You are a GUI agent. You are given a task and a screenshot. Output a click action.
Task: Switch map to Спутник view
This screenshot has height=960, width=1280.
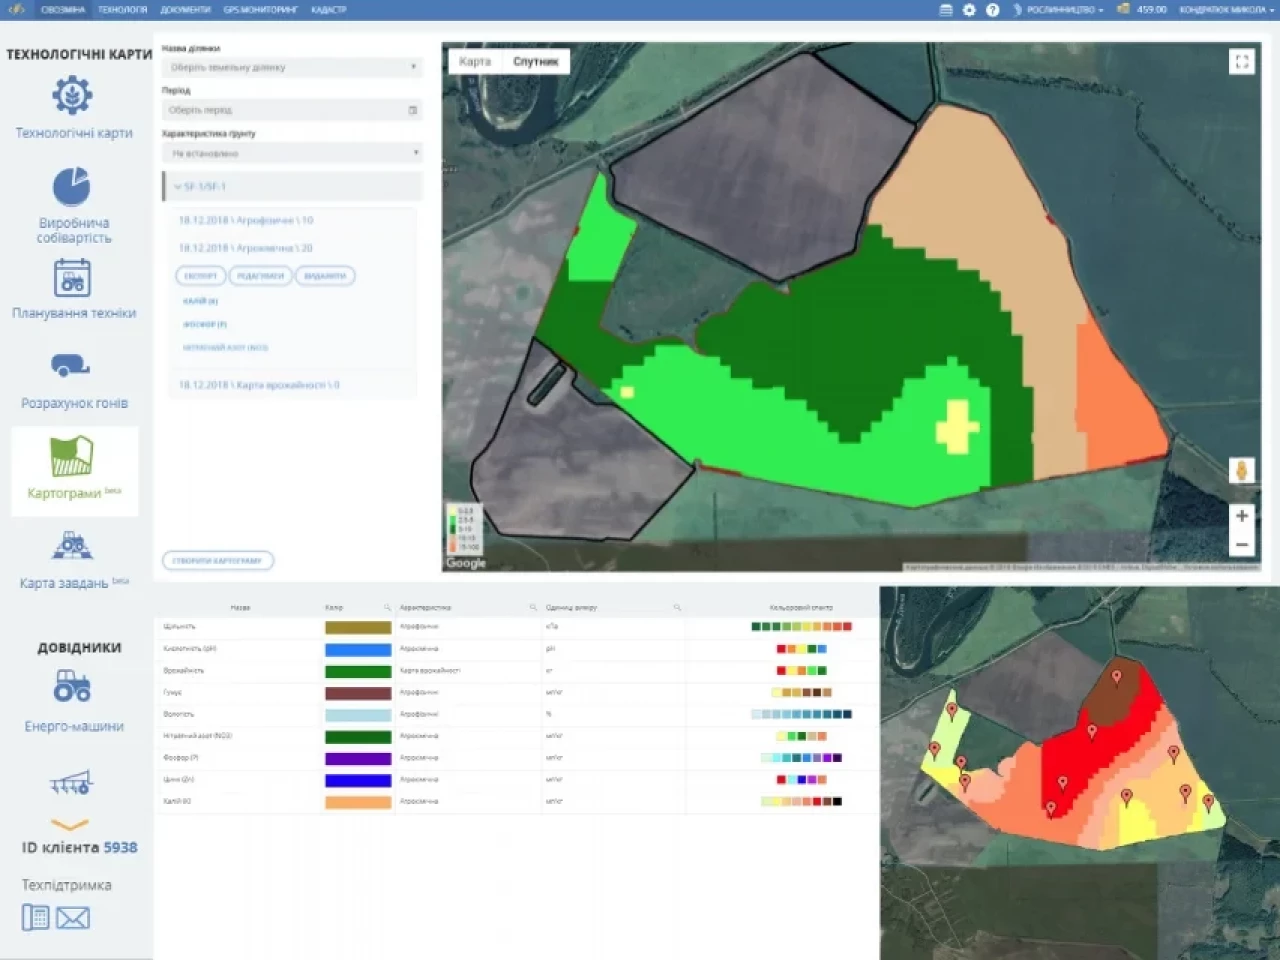(x=535, y=62)
